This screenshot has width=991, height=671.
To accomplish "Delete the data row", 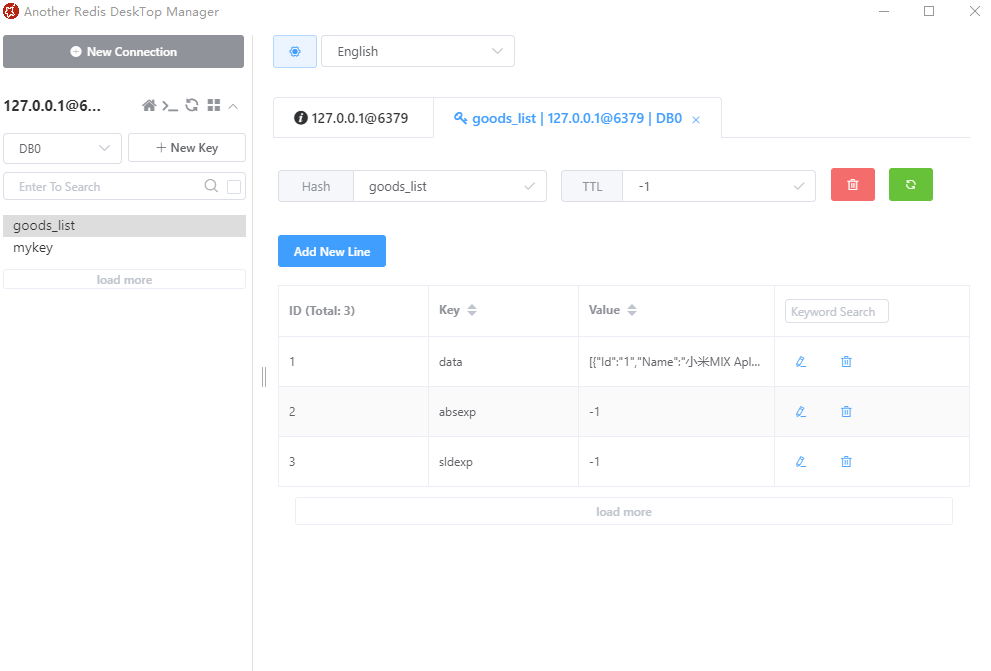I will click(846, 361).
